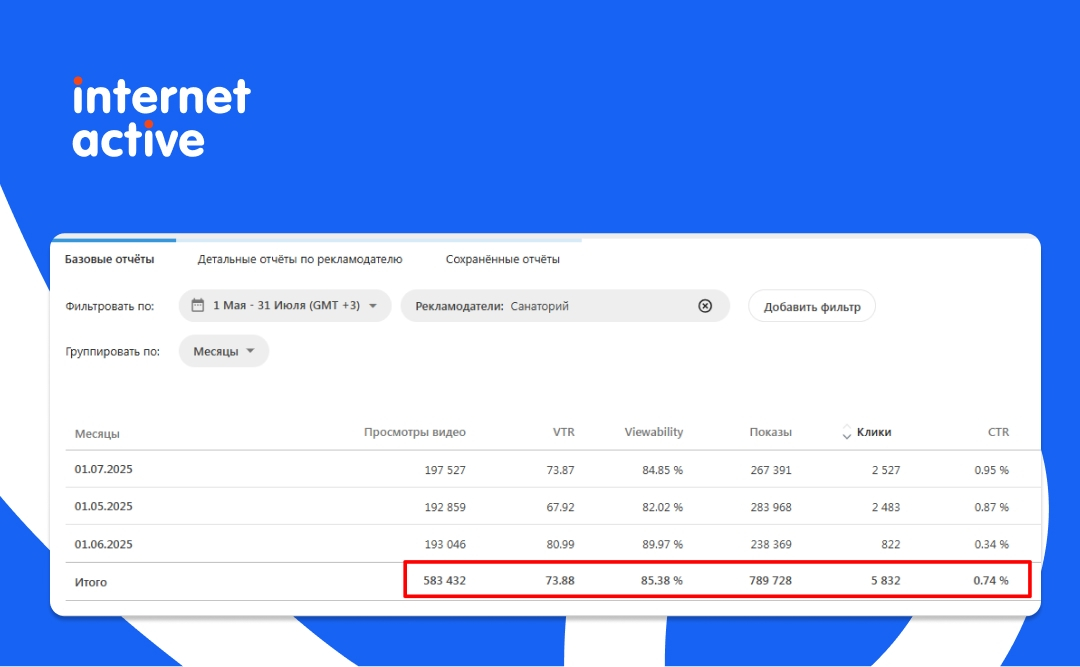Click the internet active logo
The image size is (1080, 667).
(162, 116)
